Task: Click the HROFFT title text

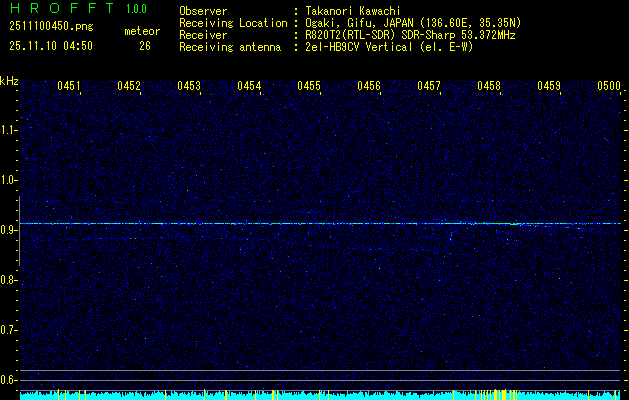Action: (55, 9)
